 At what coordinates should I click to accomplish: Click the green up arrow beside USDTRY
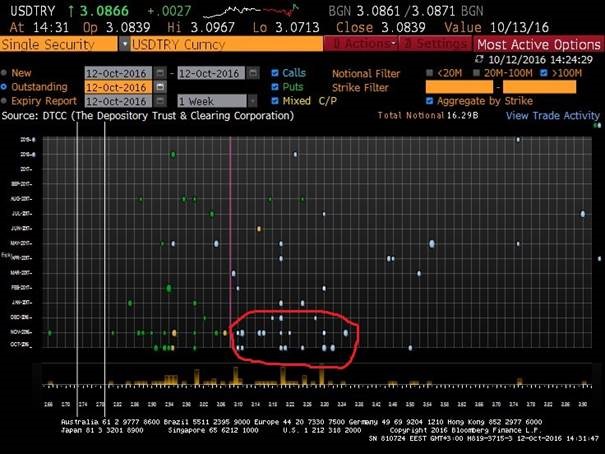click(x=71, y=11)
